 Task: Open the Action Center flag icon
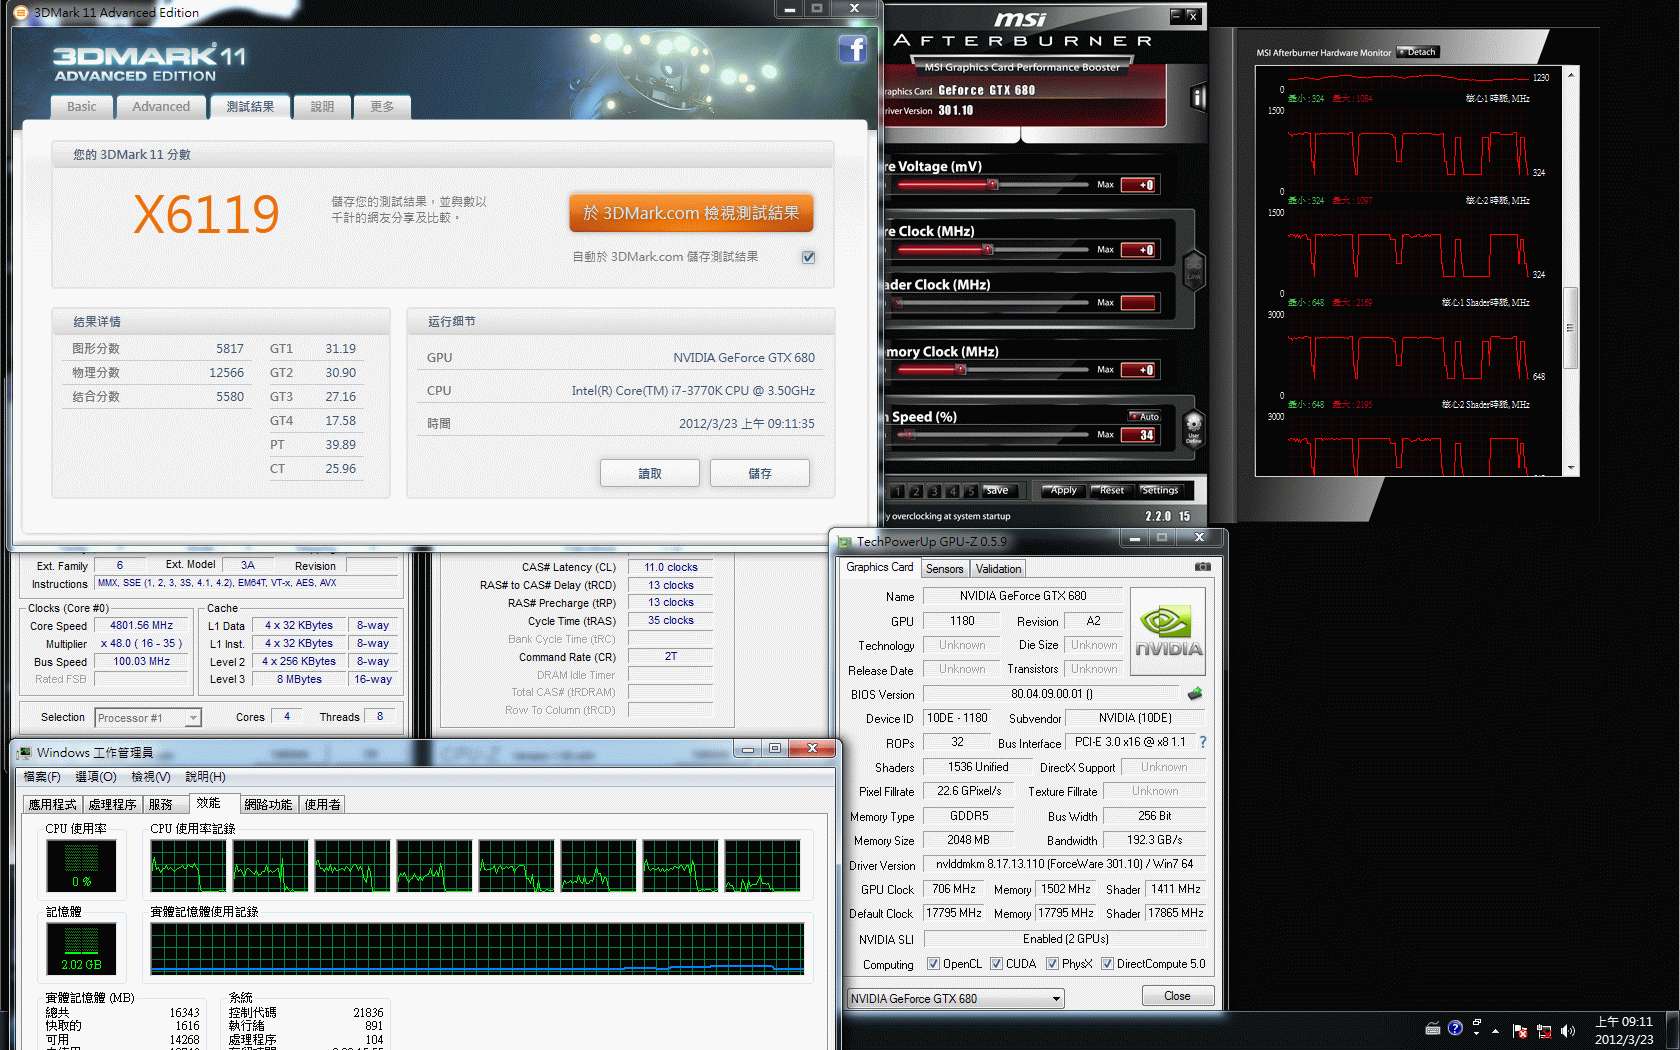click(1520, 1031)
